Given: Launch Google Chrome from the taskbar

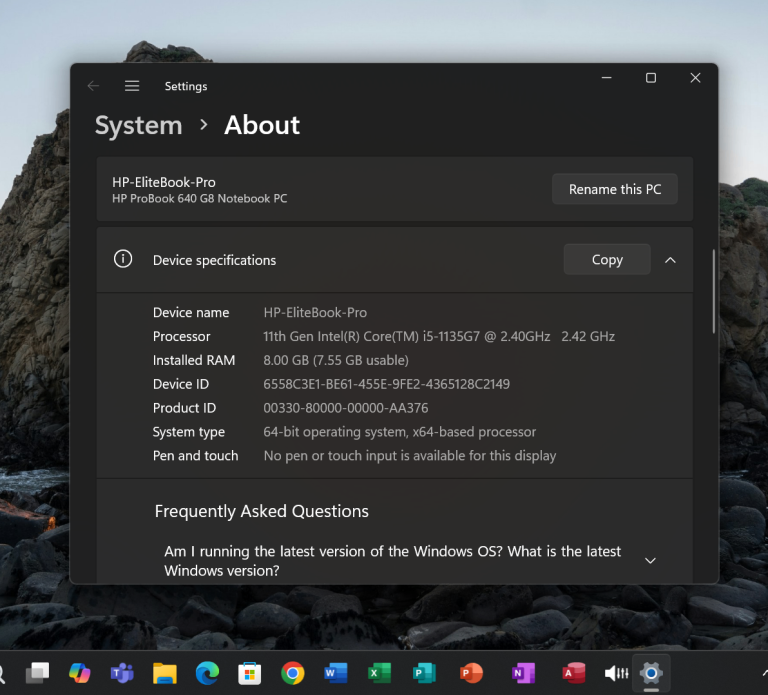Looking at the screenshot, I should pyautogui.click(x=292, y=673).
